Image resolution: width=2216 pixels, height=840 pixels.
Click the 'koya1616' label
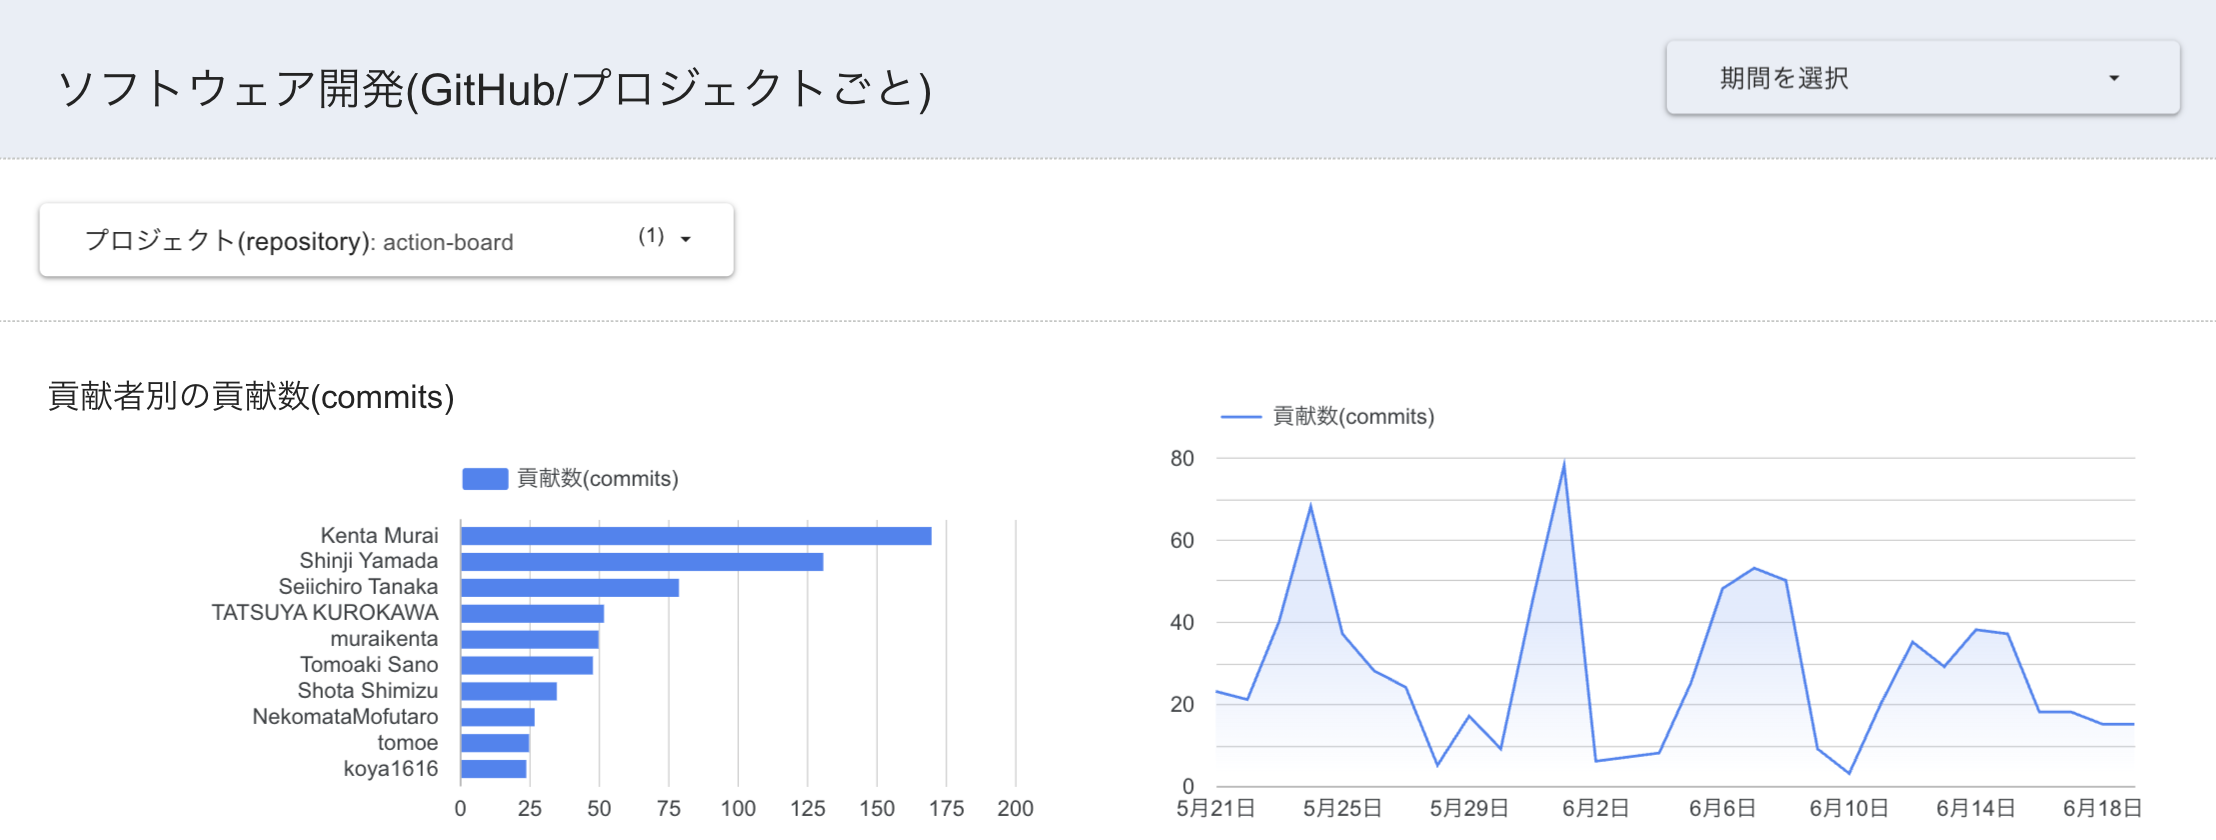(391, 769)
